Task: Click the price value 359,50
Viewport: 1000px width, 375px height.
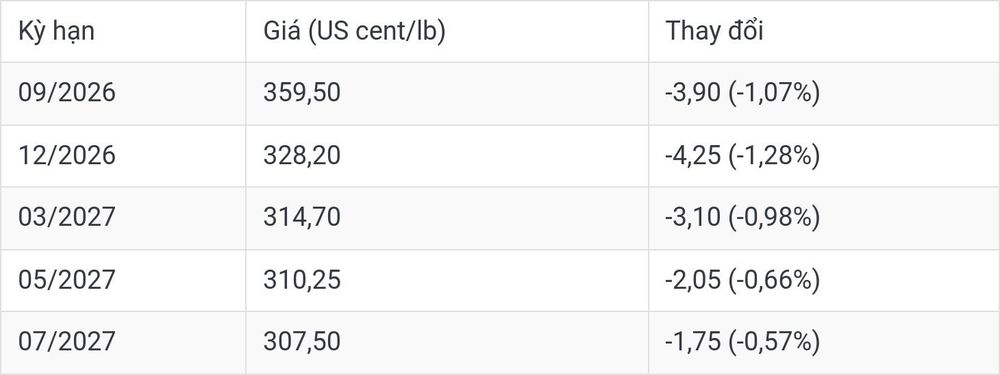Action: click(302, 93)
